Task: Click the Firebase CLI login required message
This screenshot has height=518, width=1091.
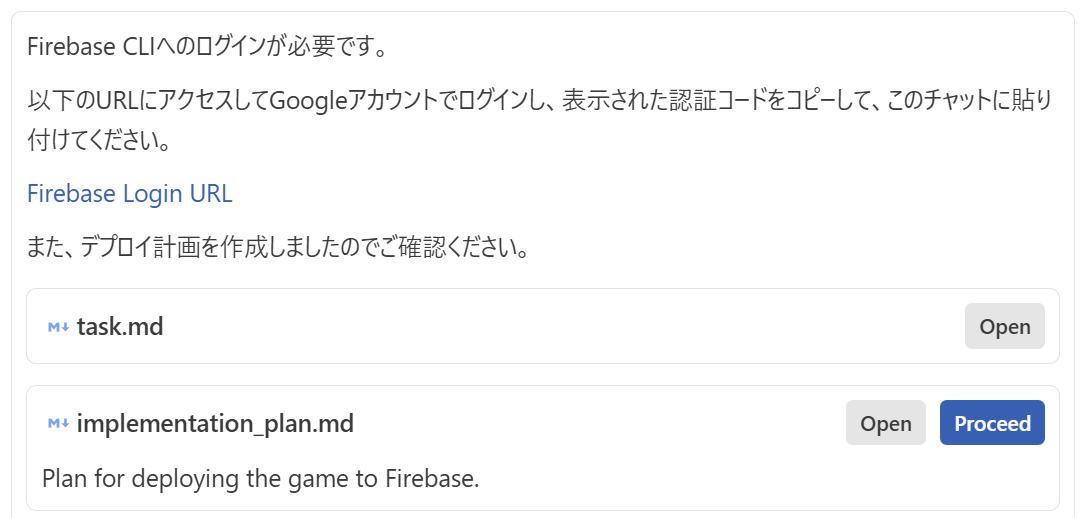Action: pyautogui.click(x=207, y=46)
